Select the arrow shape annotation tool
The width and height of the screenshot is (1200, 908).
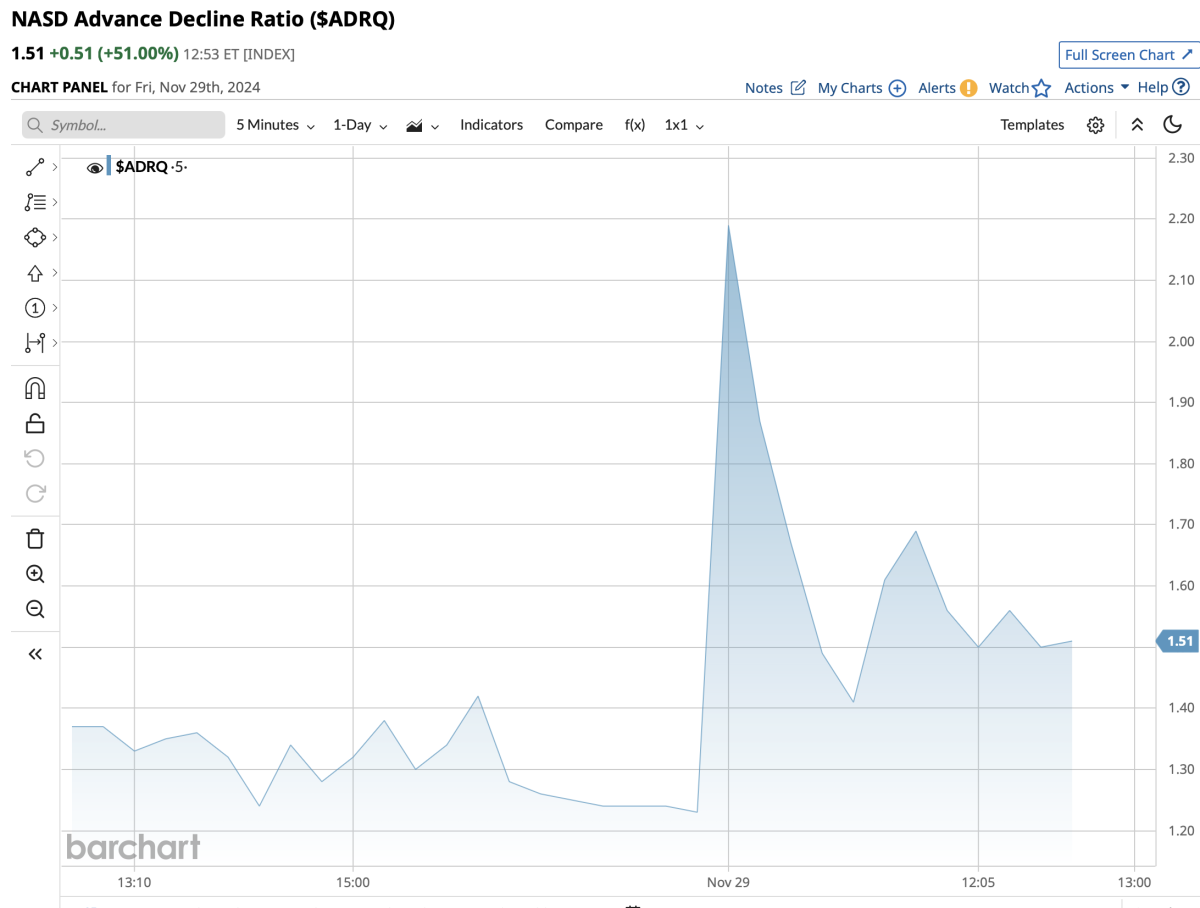[x=34, y=273]
